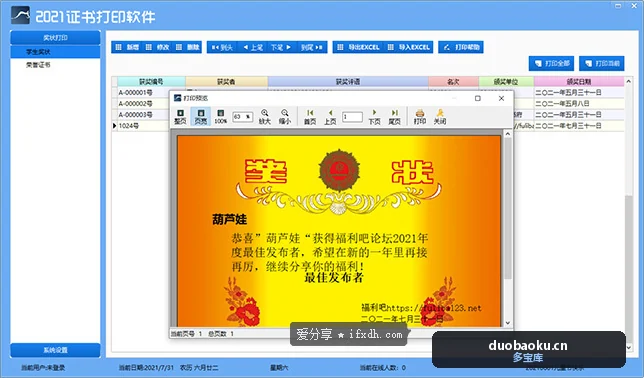644x378 pixels.
Task: Click the 新增 add record button
Action: (x=127, y=47)
